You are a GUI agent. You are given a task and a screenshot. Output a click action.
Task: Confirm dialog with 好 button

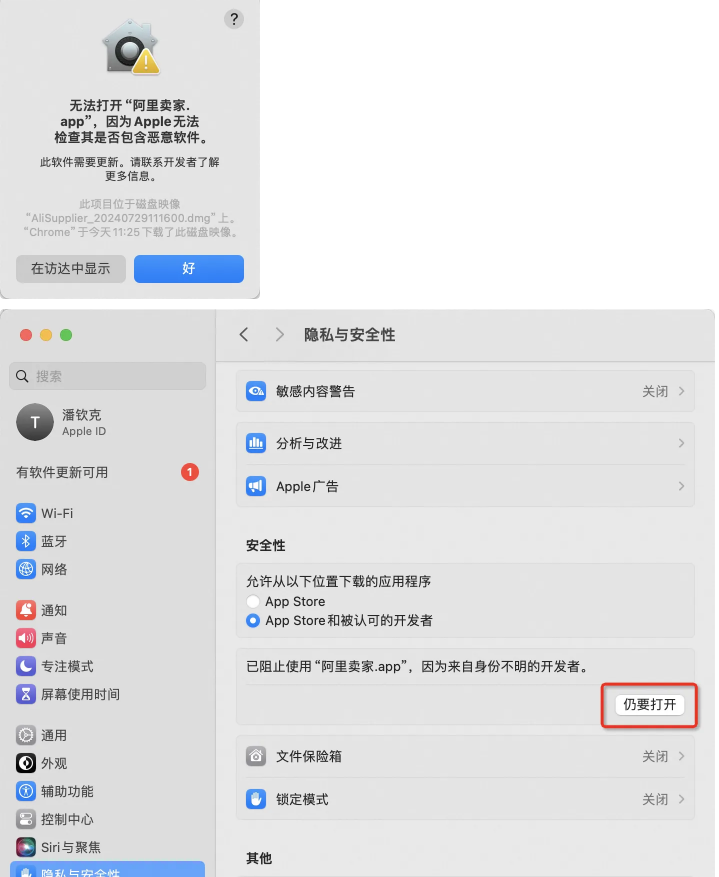[x=189, y=268]
